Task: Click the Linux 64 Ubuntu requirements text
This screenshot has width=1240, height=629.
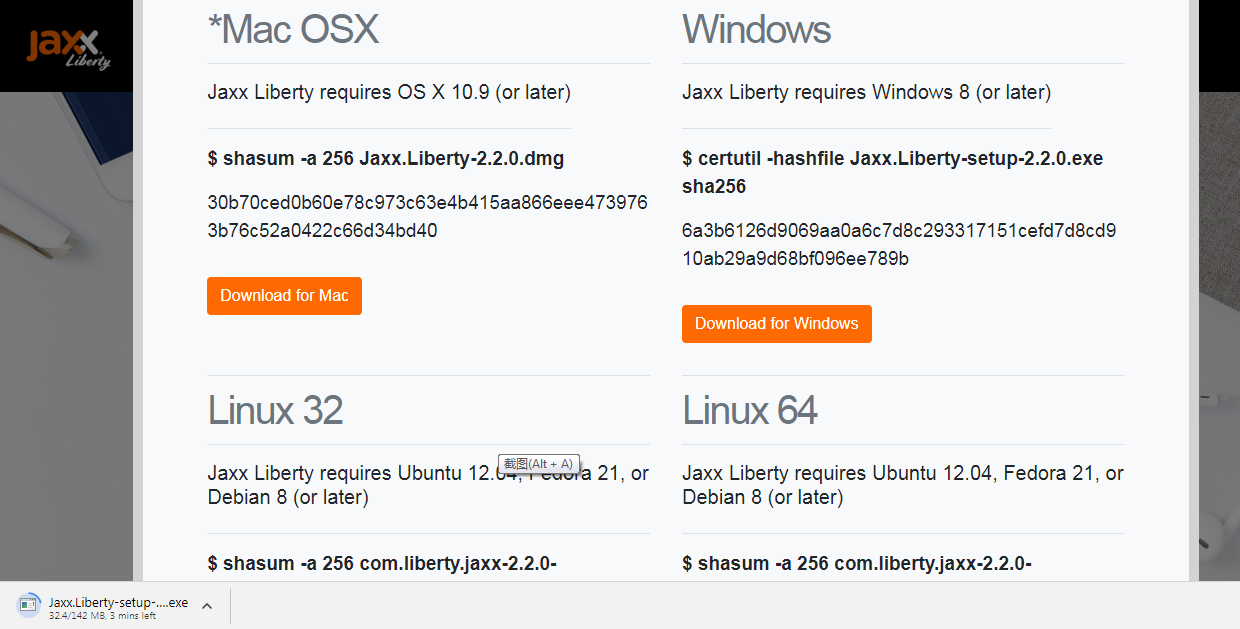Action: 903,485
